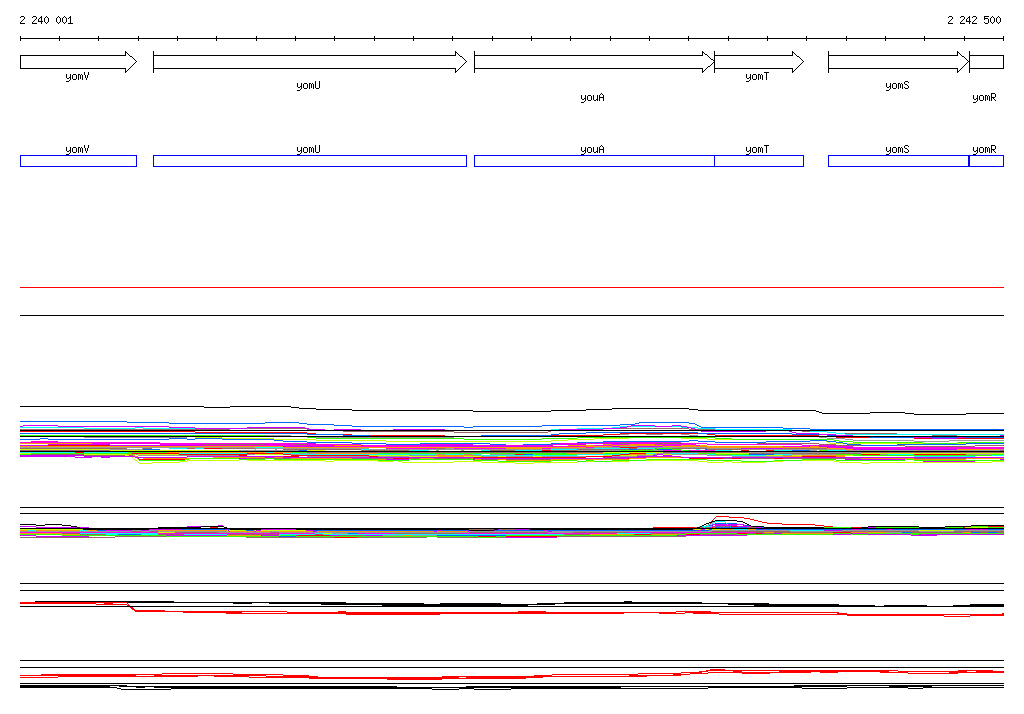
Task: Click the yomS gene arrow
Action: pyautogui.click(x=899, y=62)
